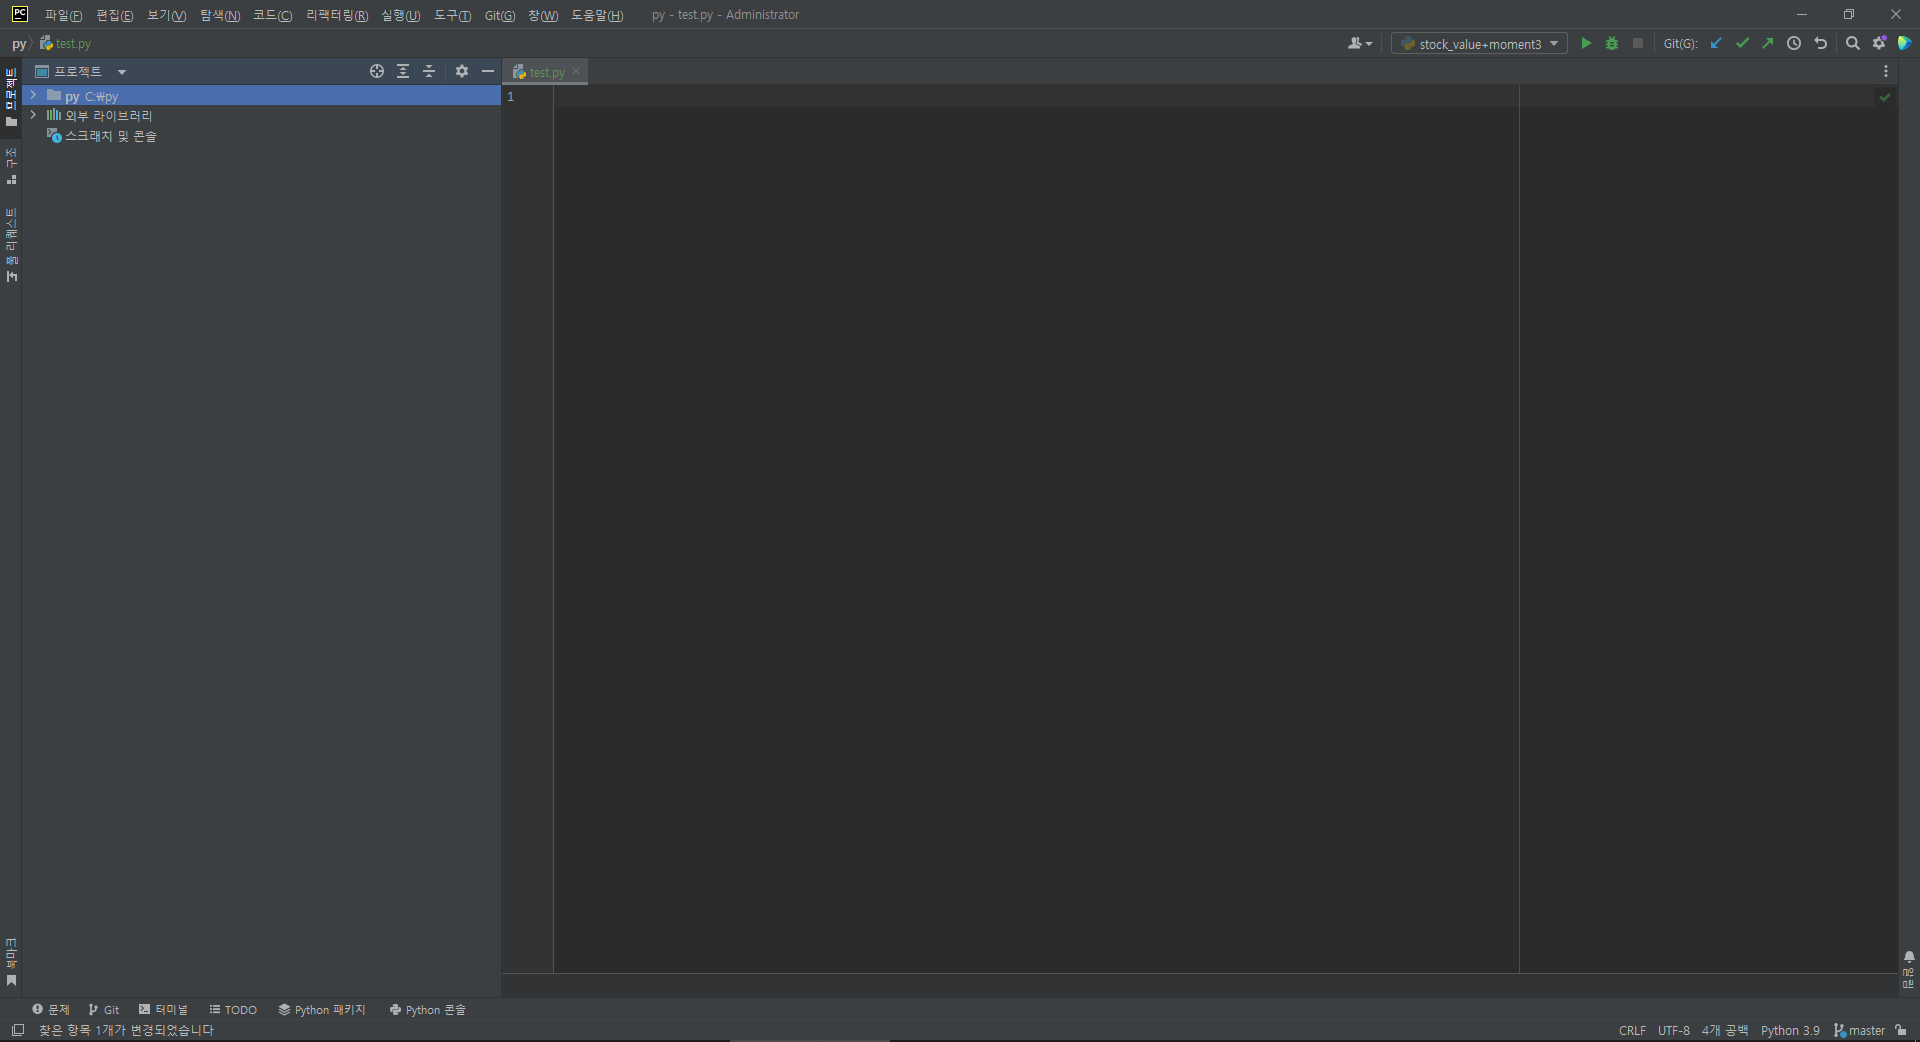Expand the 외부 라이브러리 node chevron
1920x1042 pixels.
33,115
